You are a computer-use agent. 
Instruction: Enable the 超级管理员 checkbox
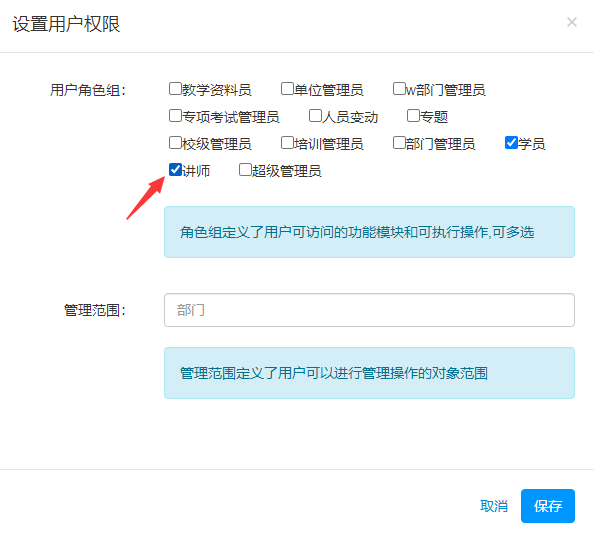[x=245, y=170]
